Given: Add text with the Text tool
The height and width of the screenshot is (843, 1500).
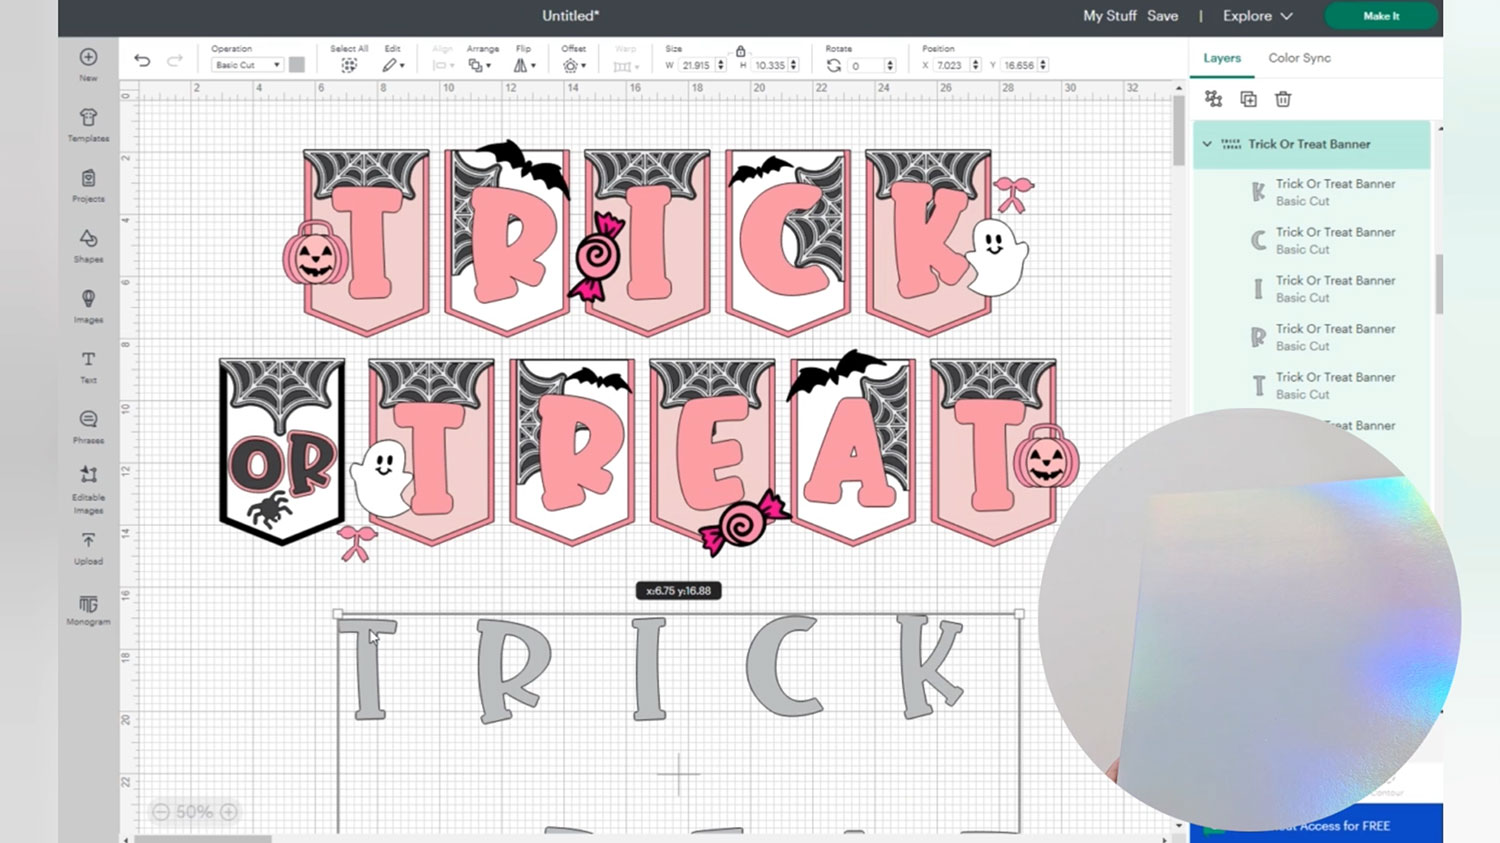Looking at the screenshot, I should click(x=88, y=365).
